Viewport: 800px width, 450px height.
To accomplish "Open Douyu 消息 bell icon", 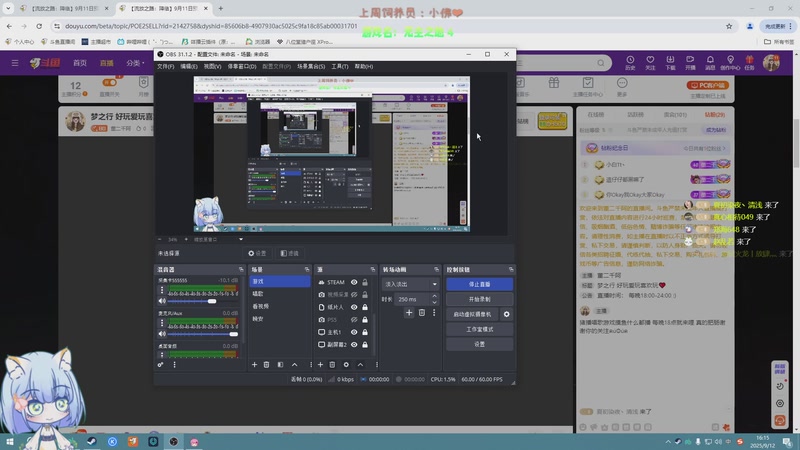I will (710, 62).
